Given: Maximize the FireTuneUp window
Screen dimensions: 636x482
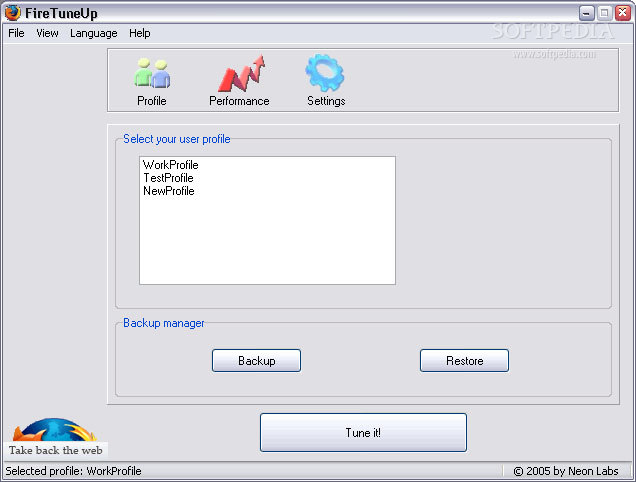Looking at the screenshot, I should point(604,13).
